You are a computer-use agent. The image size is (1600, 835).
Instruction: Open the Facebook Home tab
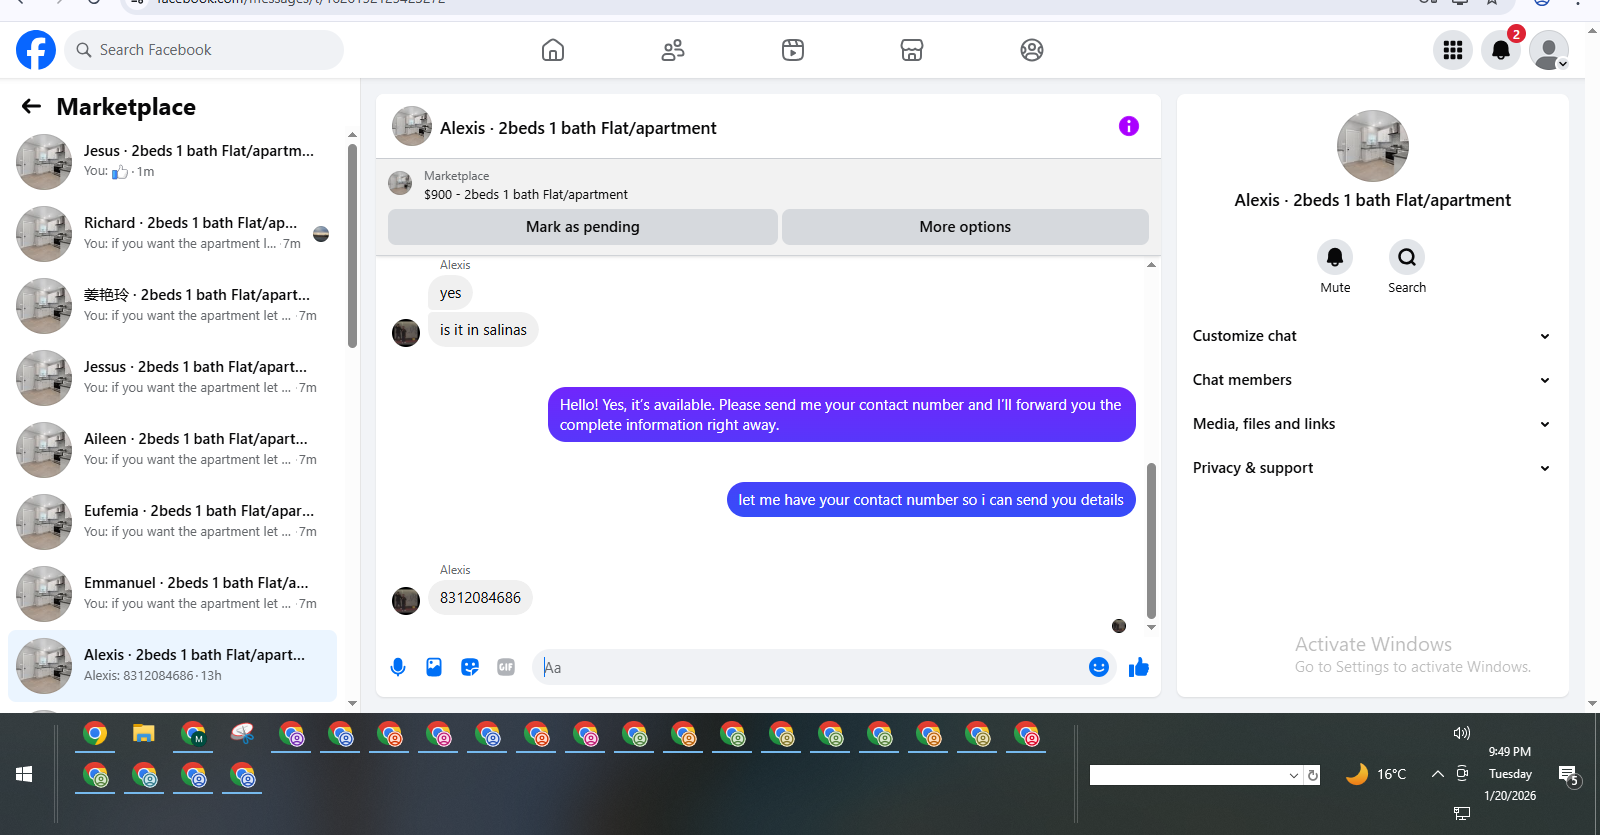tap(553, 50)
